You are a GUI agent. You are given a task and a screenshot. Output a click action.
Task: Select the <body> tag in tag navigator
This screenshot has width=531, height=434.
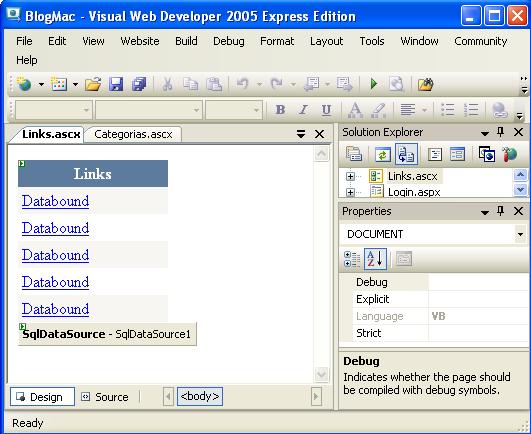[200, 396]
